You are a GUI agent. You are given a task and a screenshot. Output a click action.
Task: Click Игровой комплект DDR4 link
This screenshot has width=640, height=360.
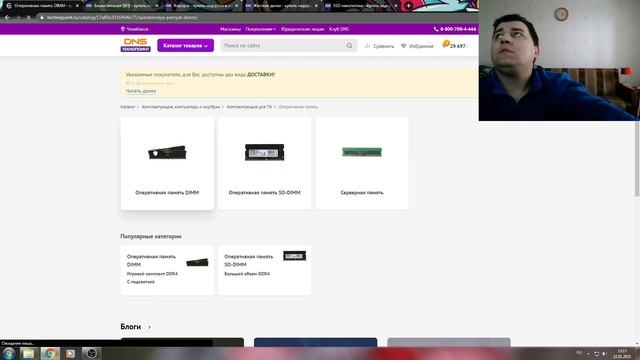point(152,274)
